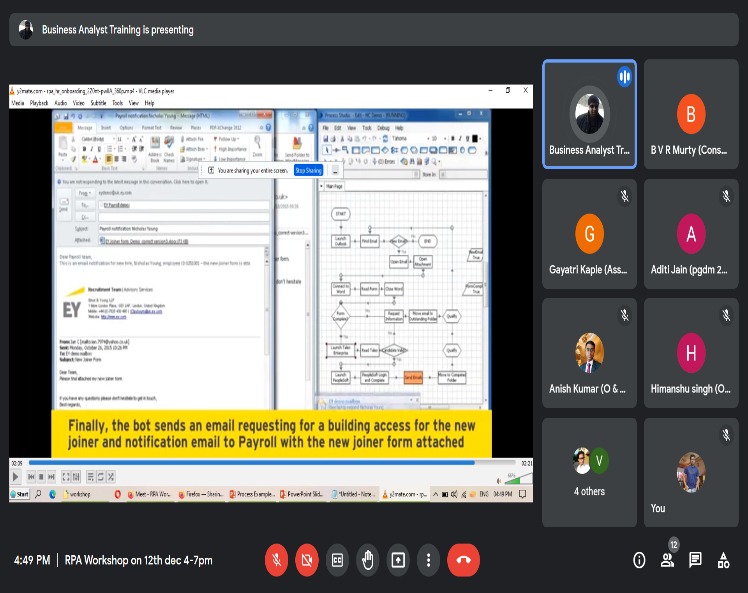Toggle Bold in the Outlook message ribbon

pos(84,149)
